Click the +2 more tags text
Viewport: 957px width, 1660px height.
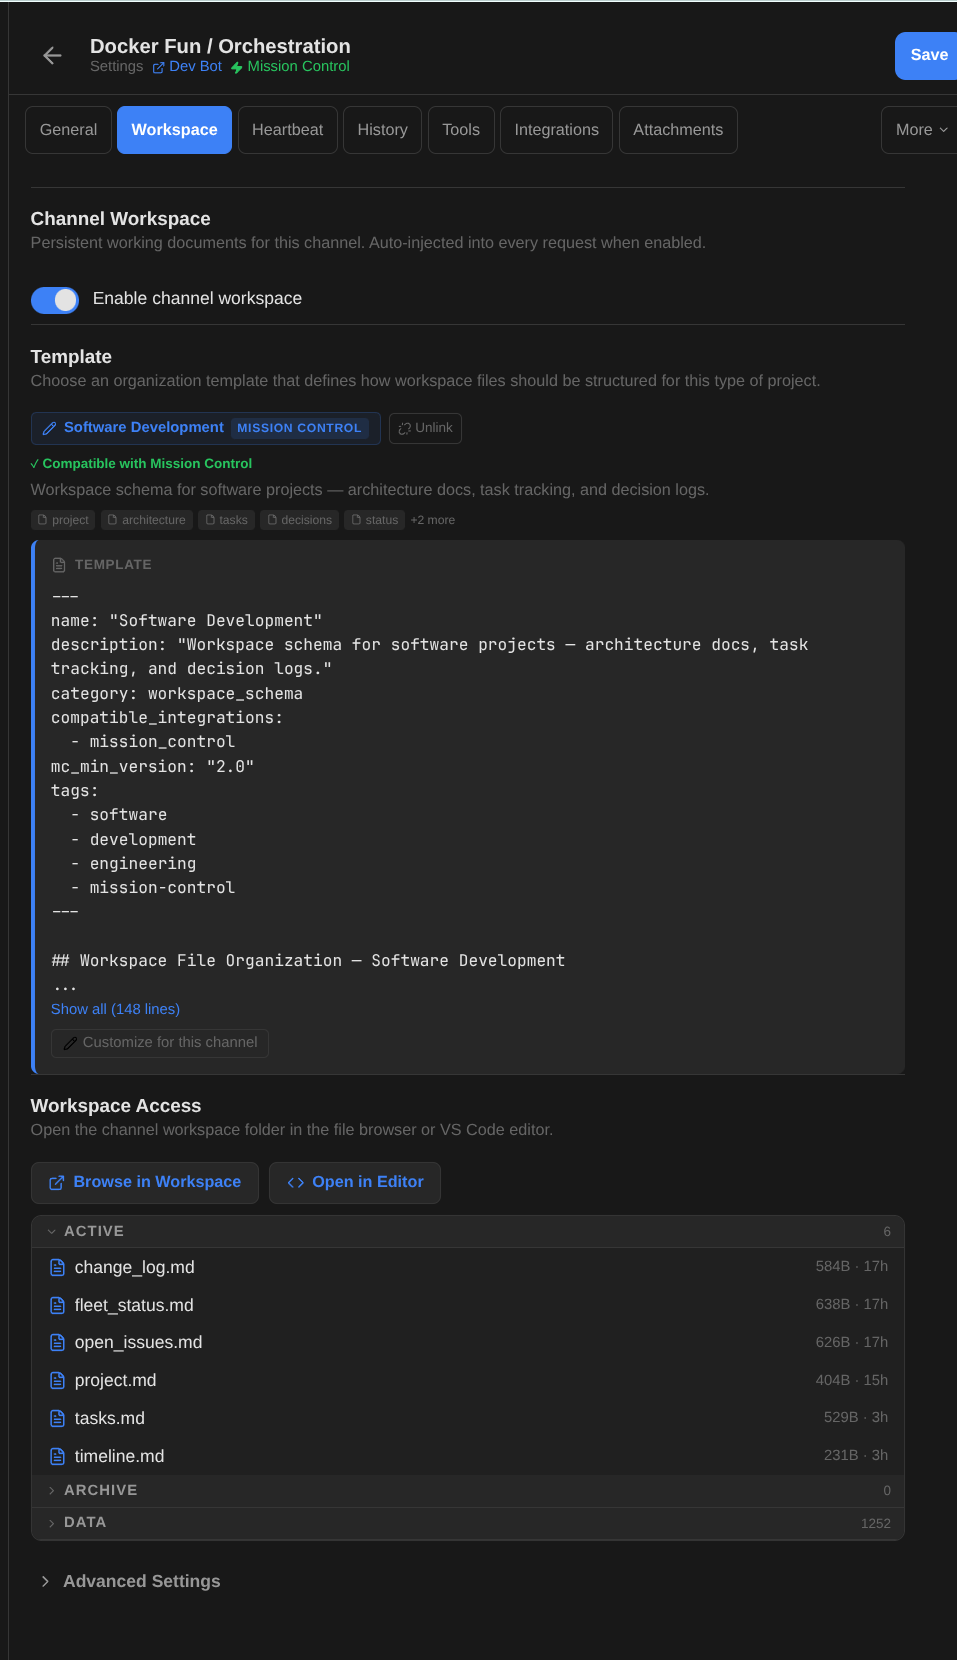click(x=433, y=520)
